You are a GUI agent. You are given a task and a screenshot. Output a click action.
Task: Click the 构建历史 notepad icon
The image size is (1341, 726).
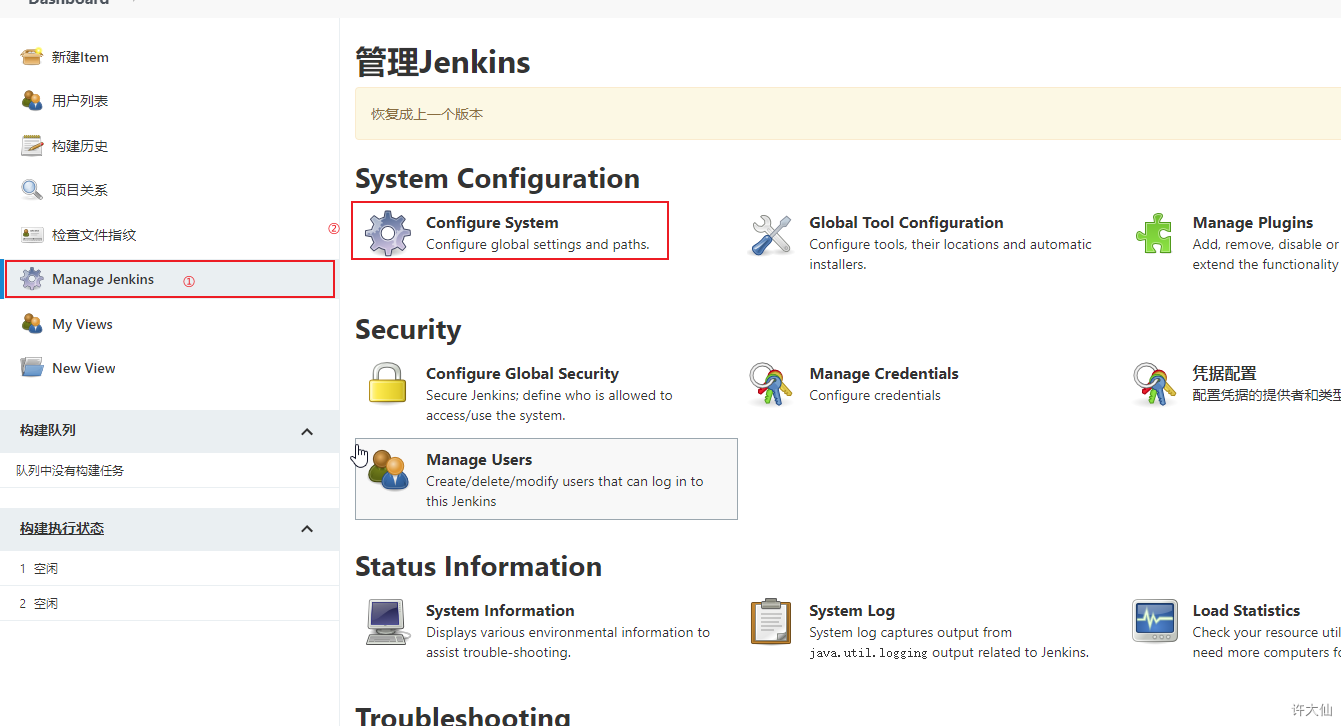click(32, 146)
